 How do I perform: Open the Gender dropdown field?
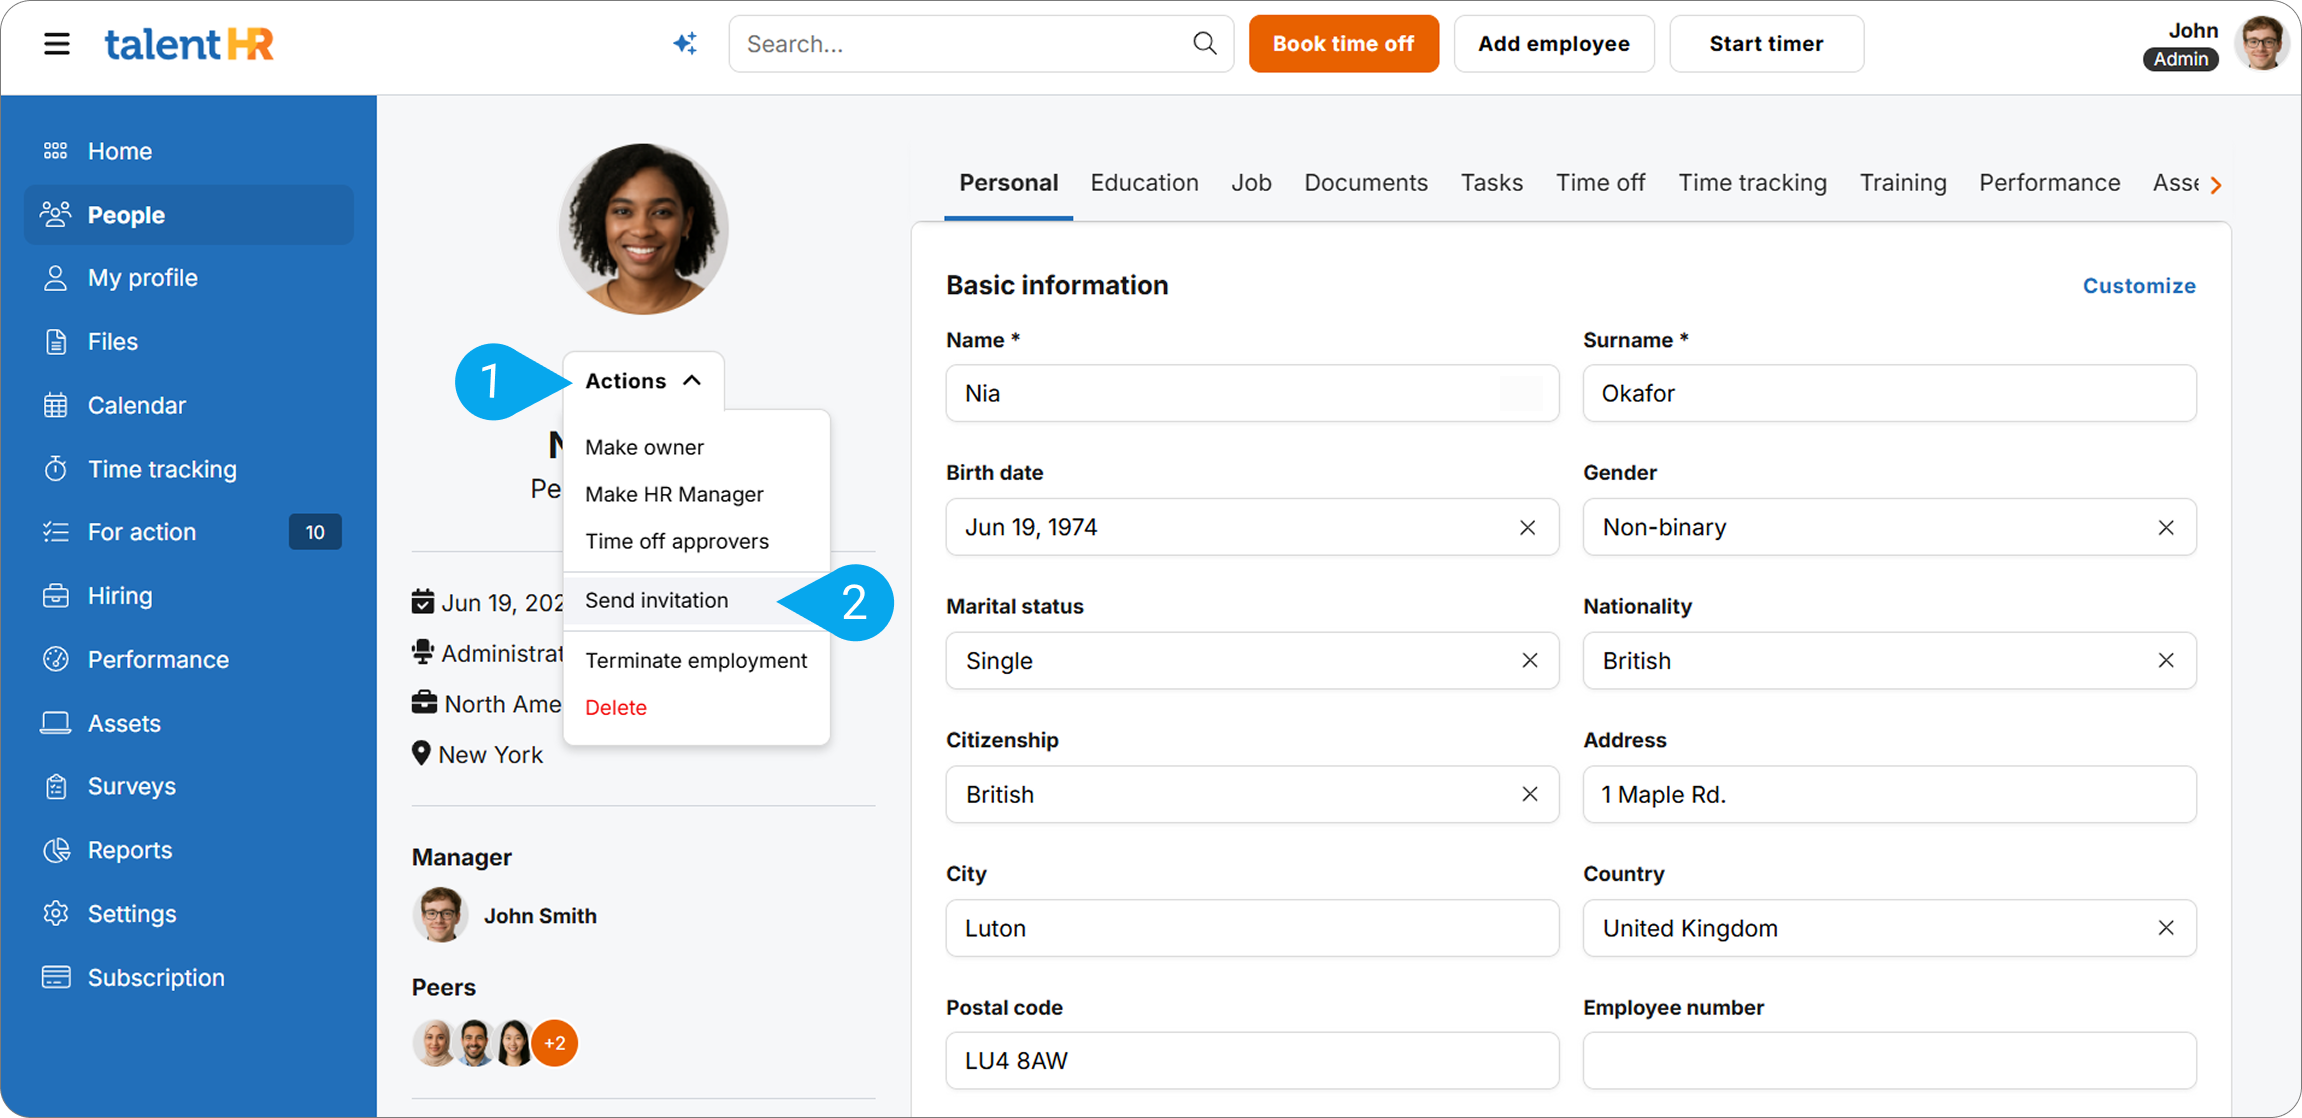(1870, 527)
